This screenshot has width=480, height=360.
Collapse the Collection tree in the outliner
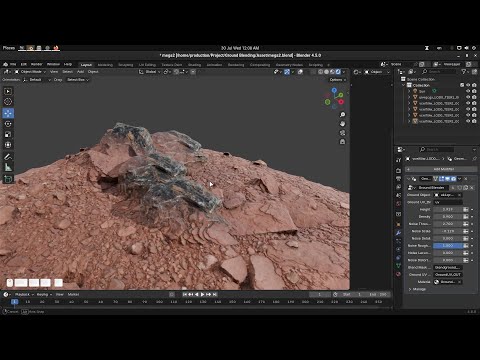point(404,85)
